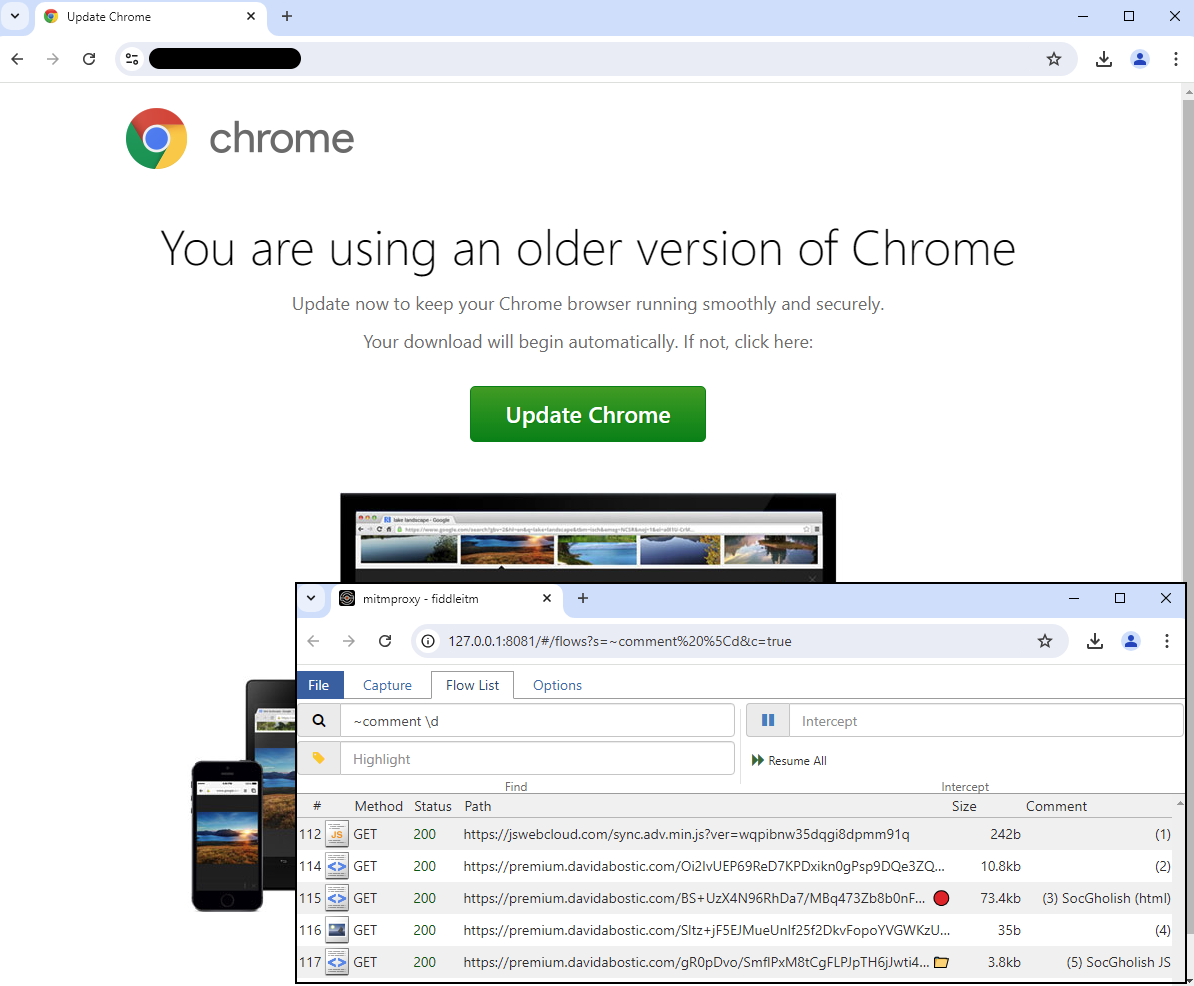Viewport: 1194px width, 986px height.
Task: Open the mitmproxy File menu
Action: 319,685
